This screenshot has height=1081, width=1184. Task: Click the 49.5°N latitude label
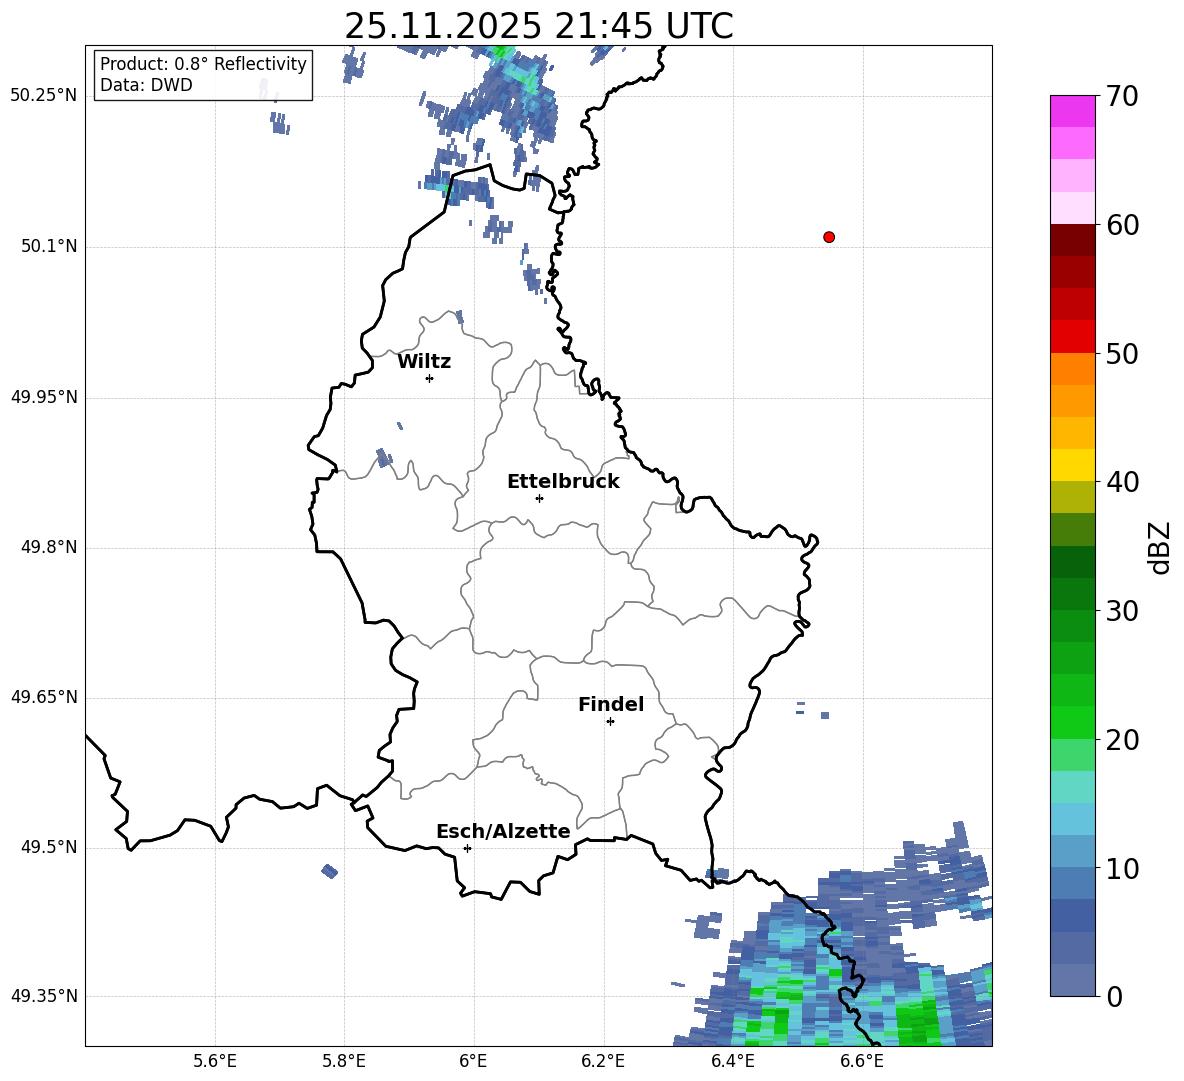pos(48,847)
